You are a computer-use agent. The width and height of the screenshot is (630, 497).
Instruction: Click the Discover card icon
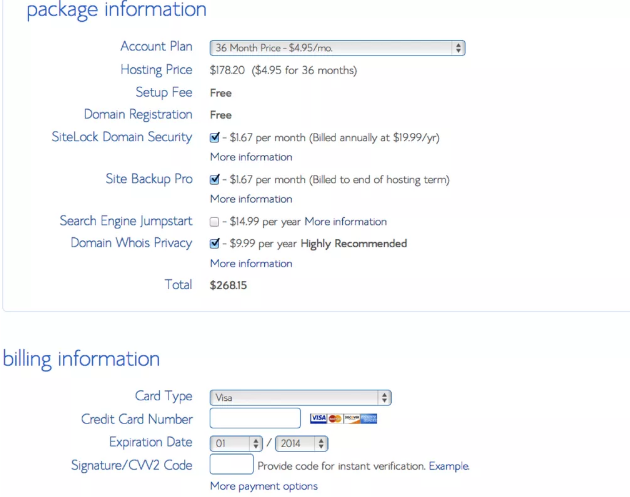352,419
